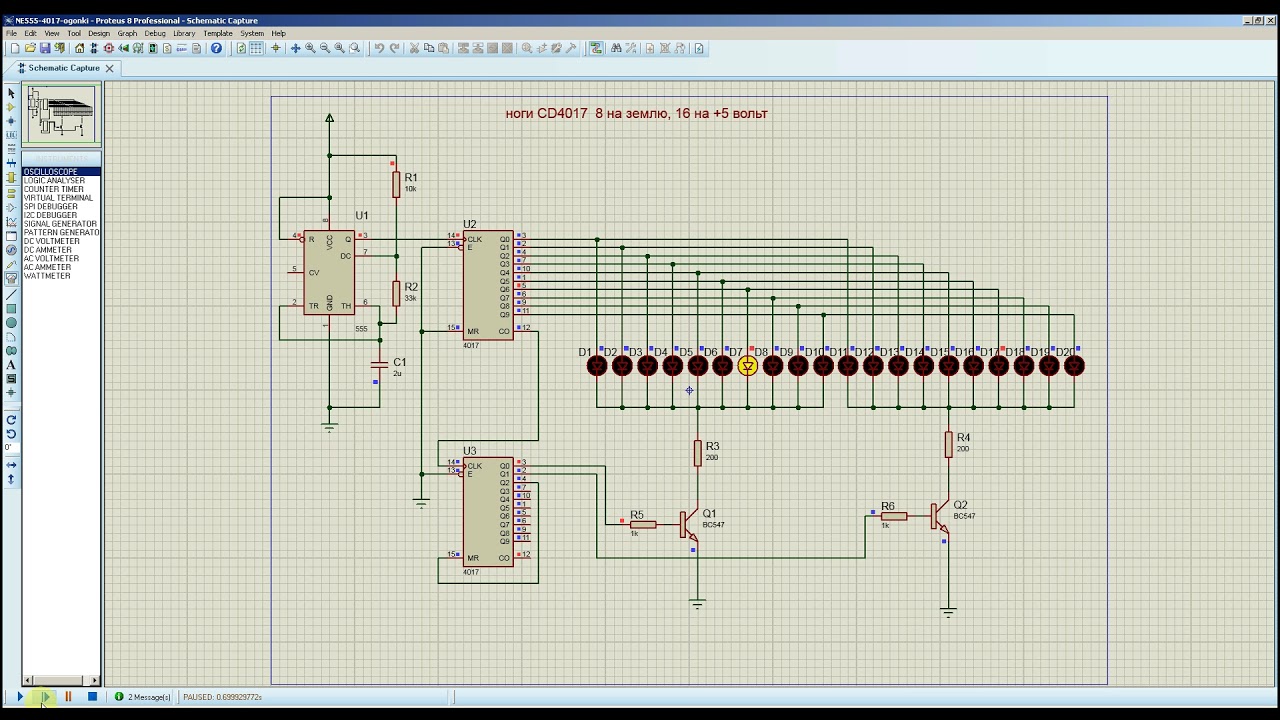The height and width of the screenshot is (720, 1280).
Task: Select the 2D Graphics Text tool
Action: 11,365
